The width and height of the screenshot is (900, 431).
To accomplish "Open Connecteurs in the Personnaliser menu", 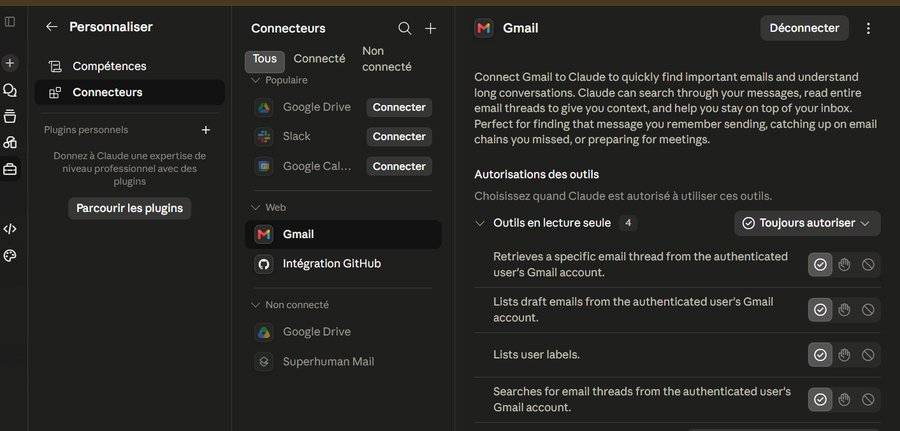I will (x=130, y=92).
